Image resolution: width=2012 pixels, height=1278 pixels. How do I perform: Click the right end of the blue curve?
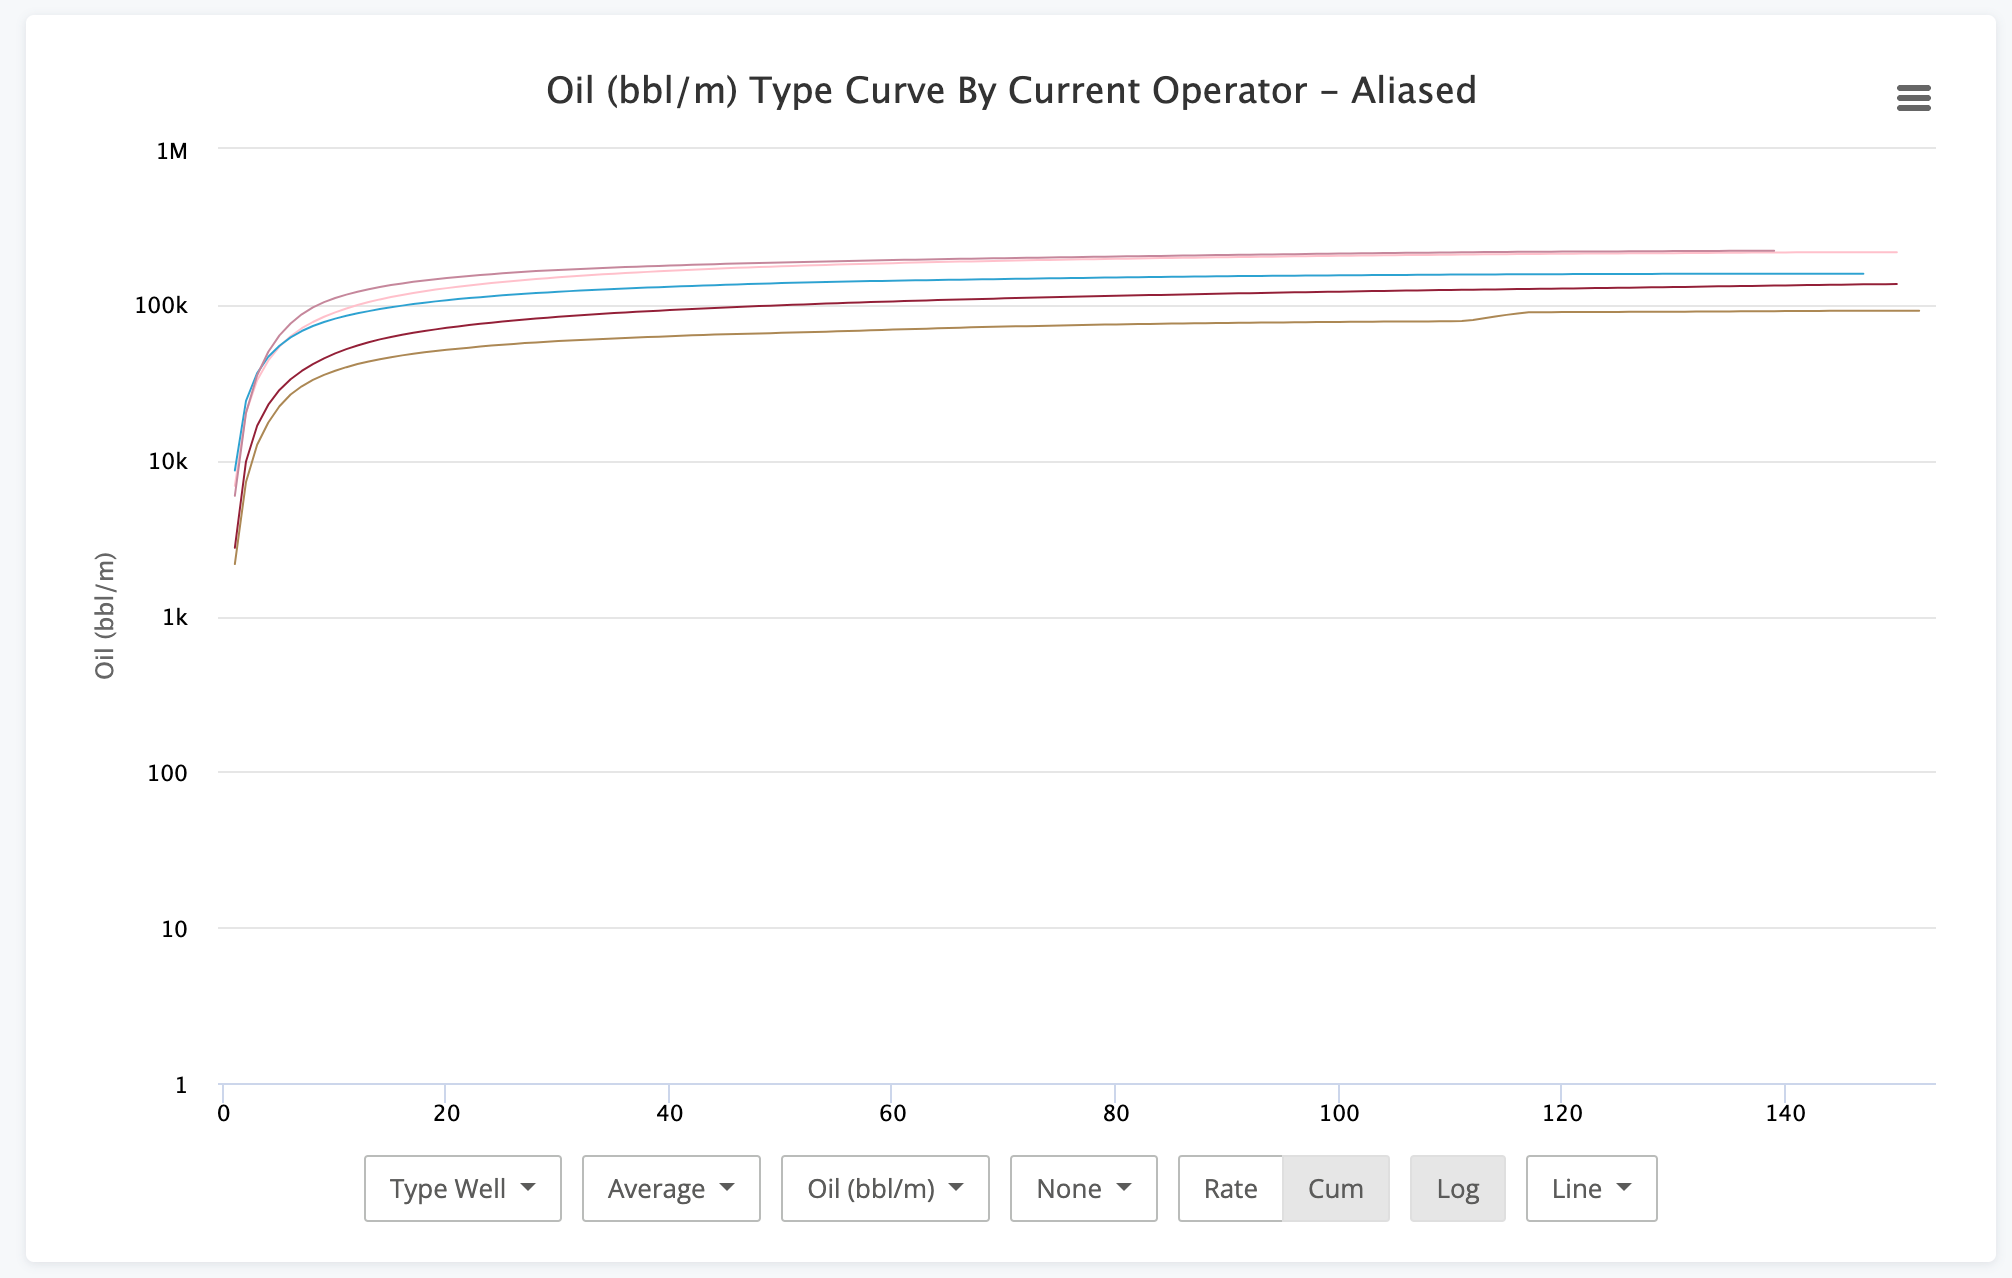click(x=1861, y=274)
